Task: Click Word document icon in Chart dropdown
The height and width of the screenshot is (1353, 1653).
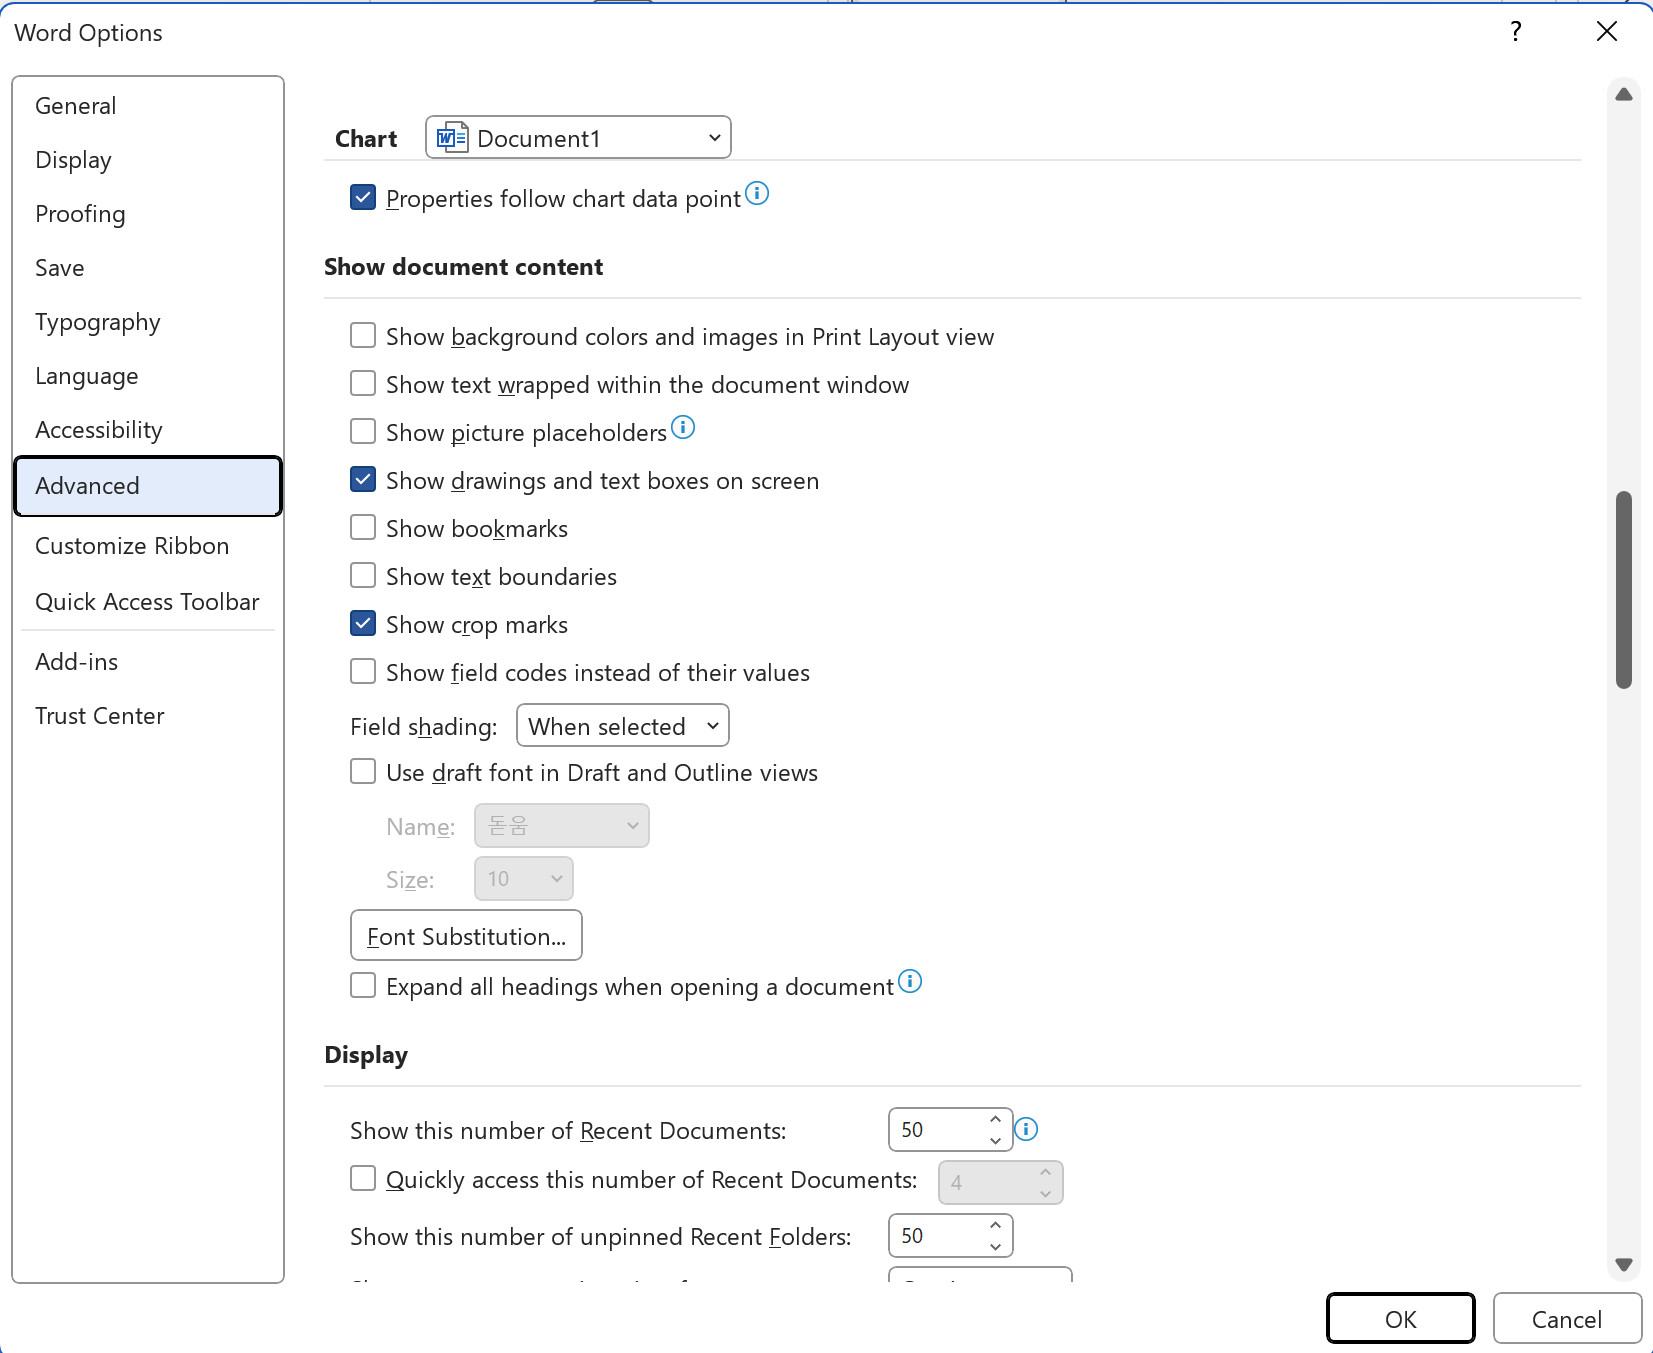Action: coord(452,138)
